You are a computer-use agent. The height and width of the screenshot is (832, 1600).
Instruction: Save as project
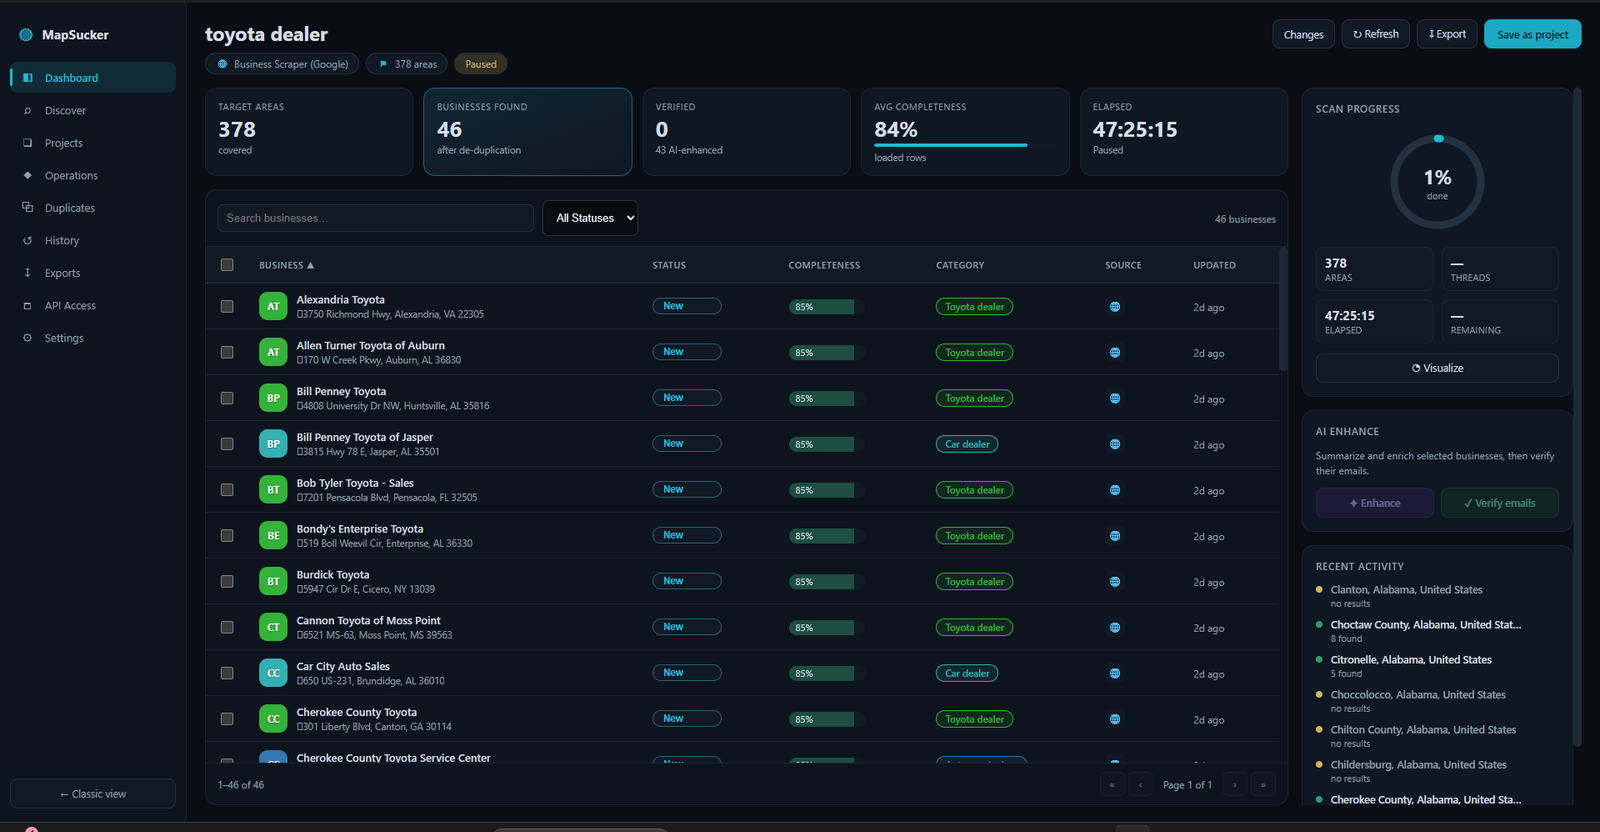pos(1532,35)
